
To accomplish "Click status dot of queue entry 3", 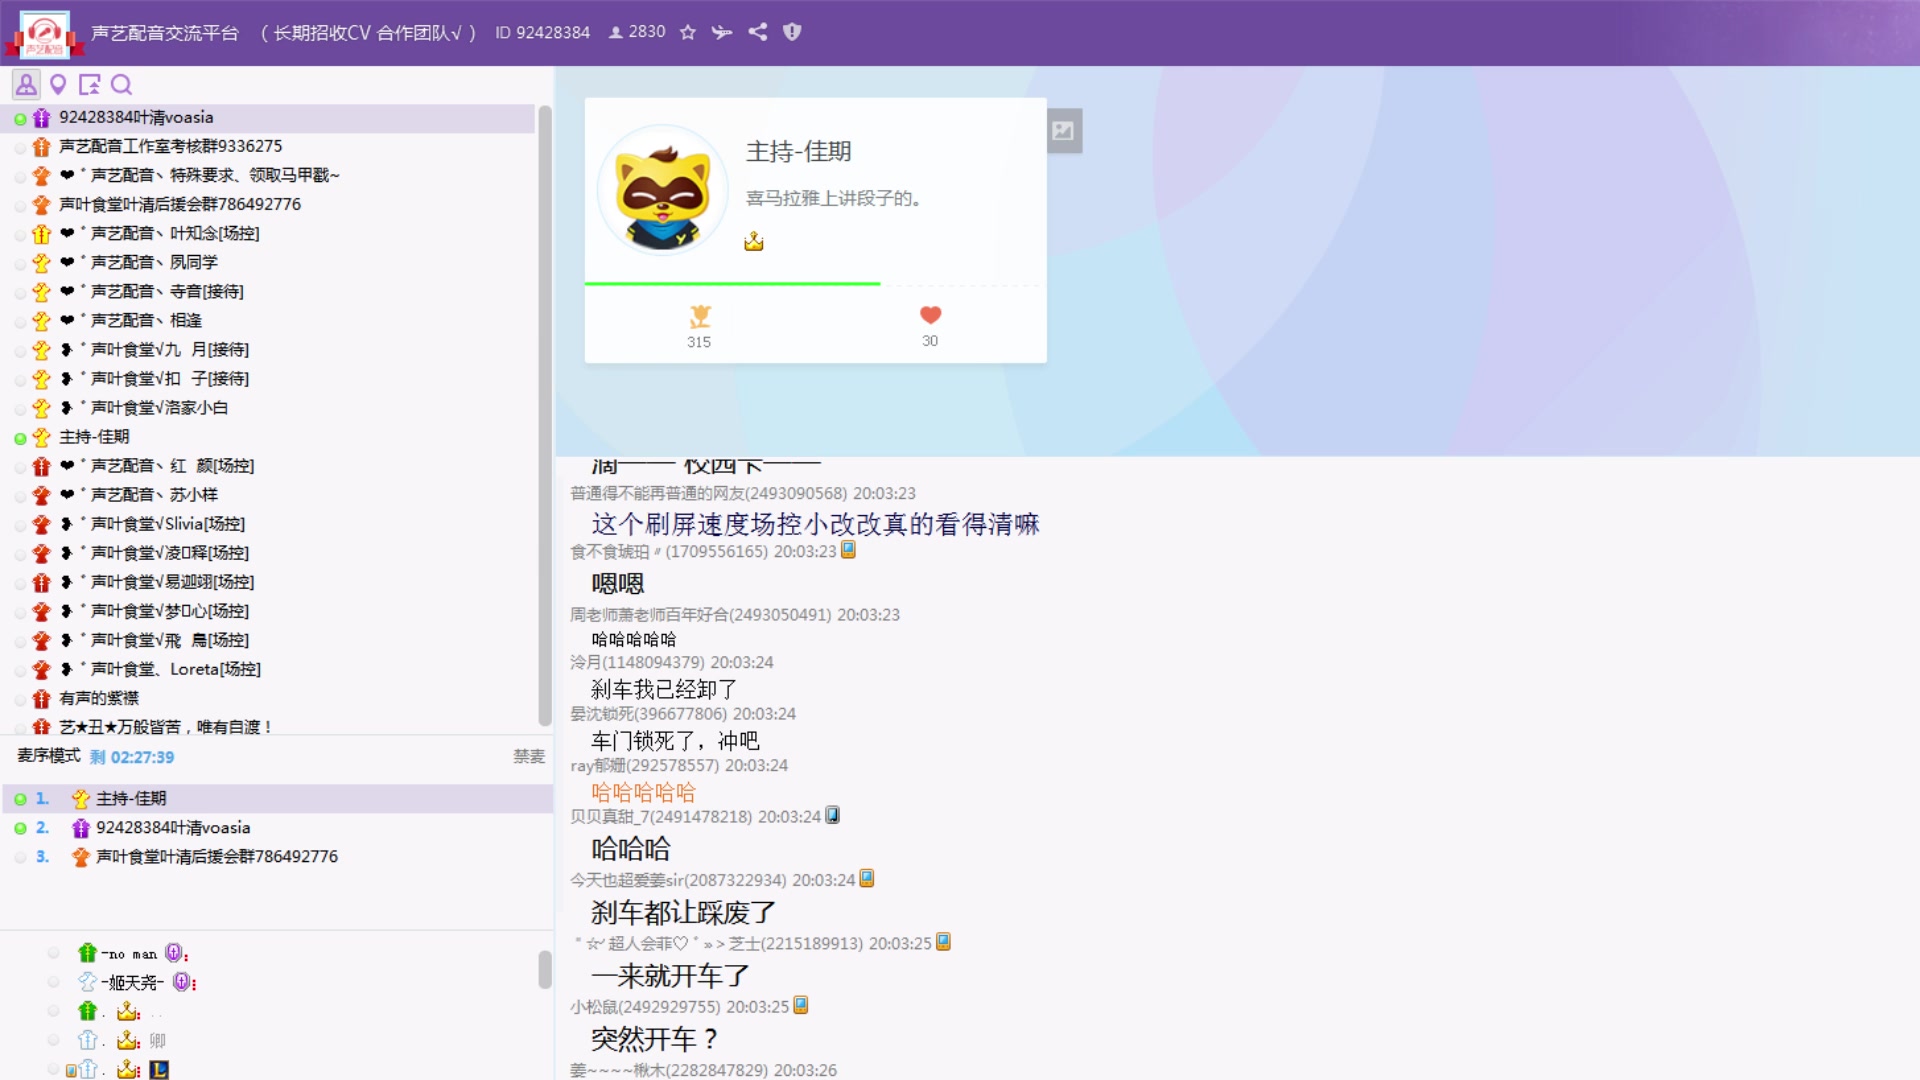I will (x=20, y=857).
